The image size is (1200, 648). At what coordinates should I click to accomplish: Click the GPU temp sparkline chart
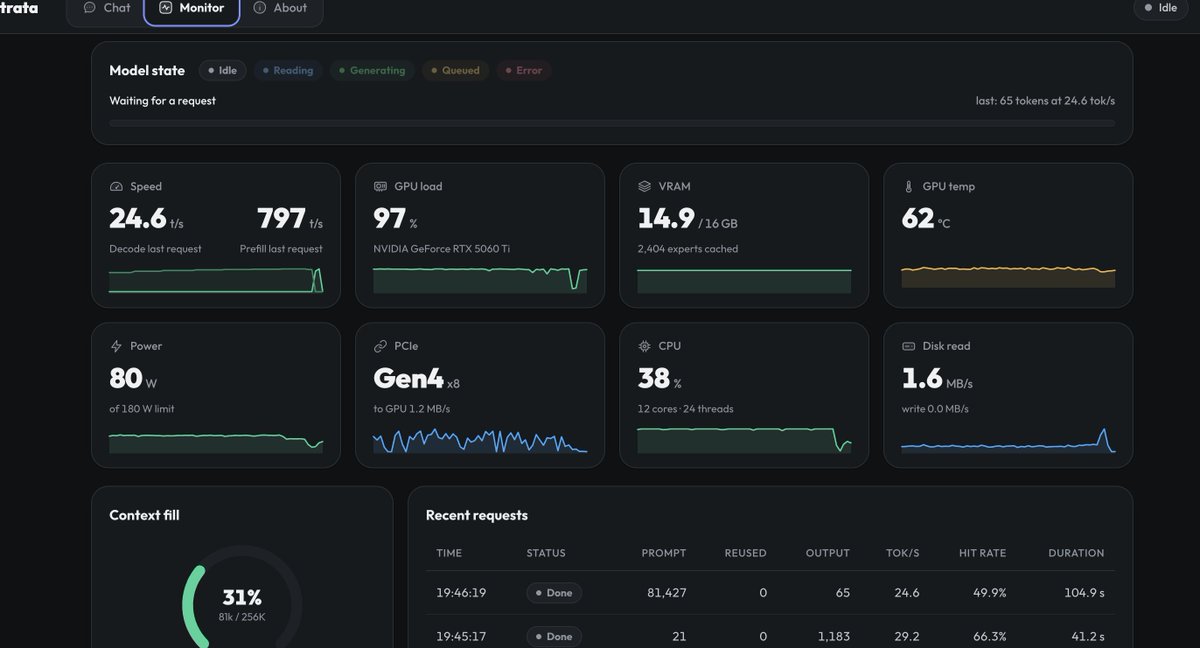coord(1008,277)
